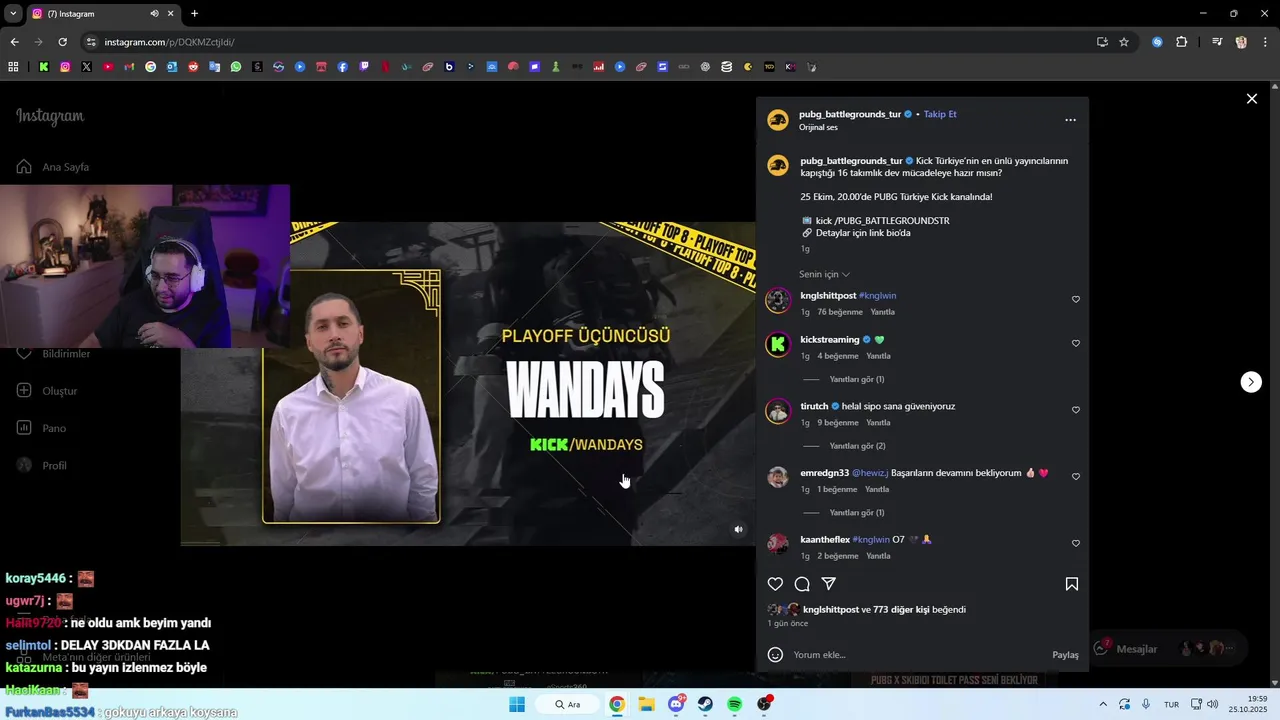
Task: Open Steam from taskbar
Action: pyautogui.click(x=705, y=704)
